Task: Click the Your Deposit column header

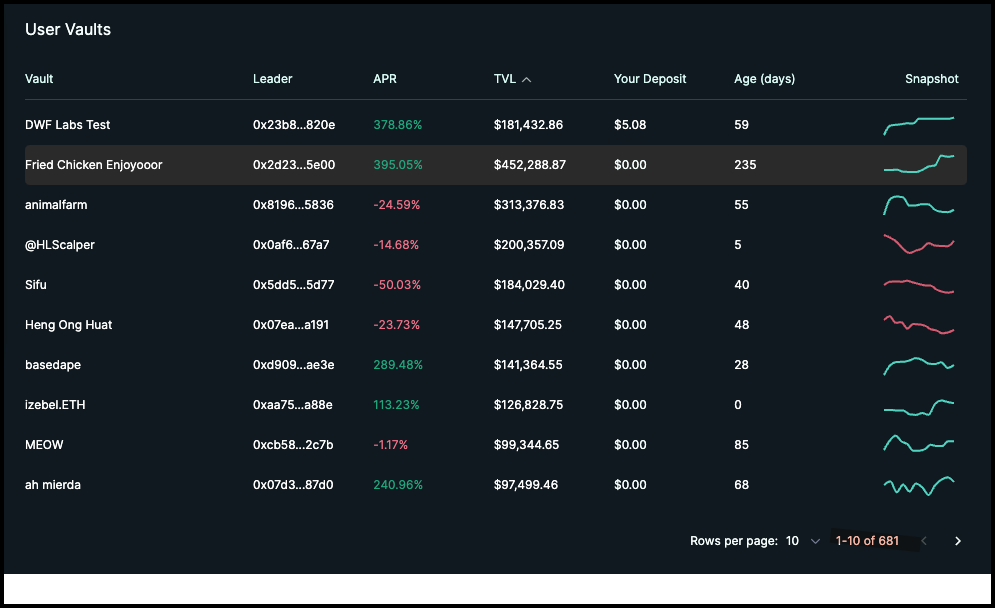Action: point(650,79)
